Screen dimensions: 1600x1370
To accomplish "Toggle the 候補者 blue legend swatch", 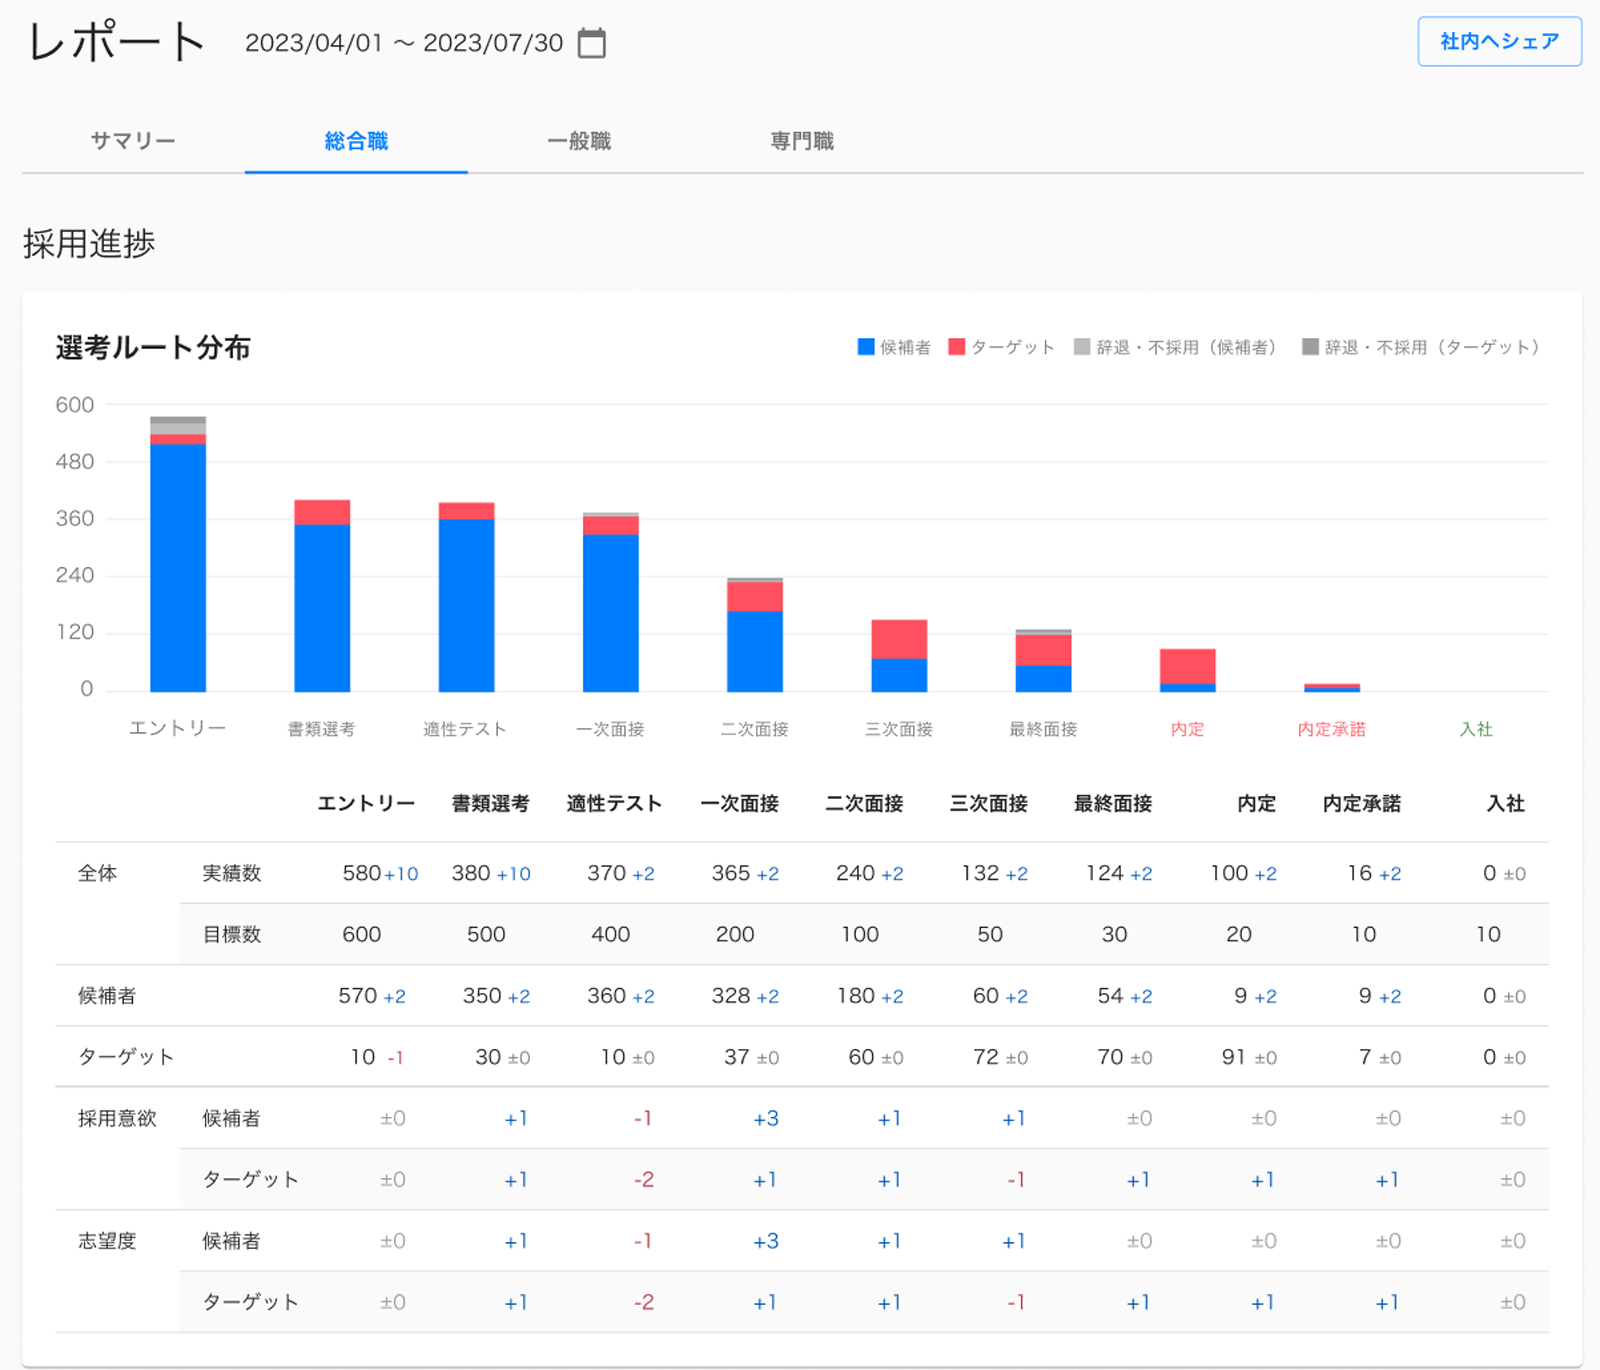I will [866, 347].
